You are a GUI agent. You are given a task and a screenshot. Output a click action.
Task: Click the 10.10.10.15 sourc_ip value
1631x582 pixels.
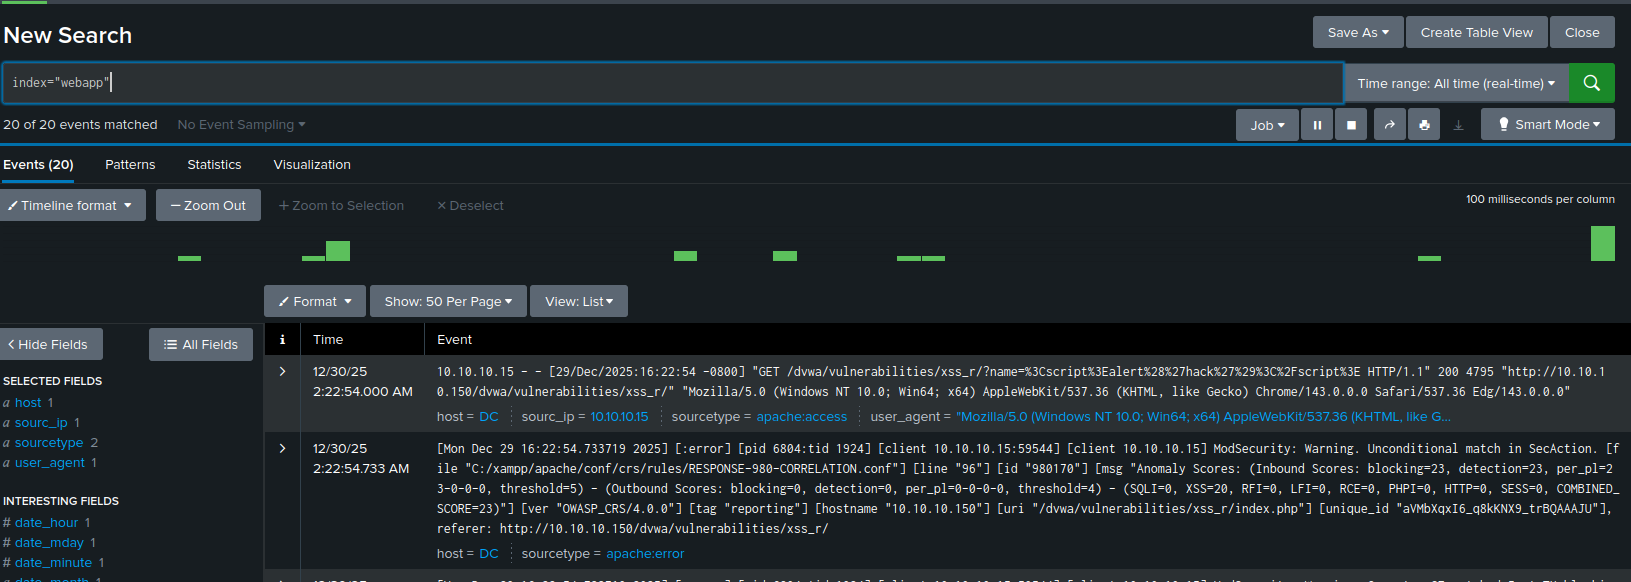click(619, 417)
